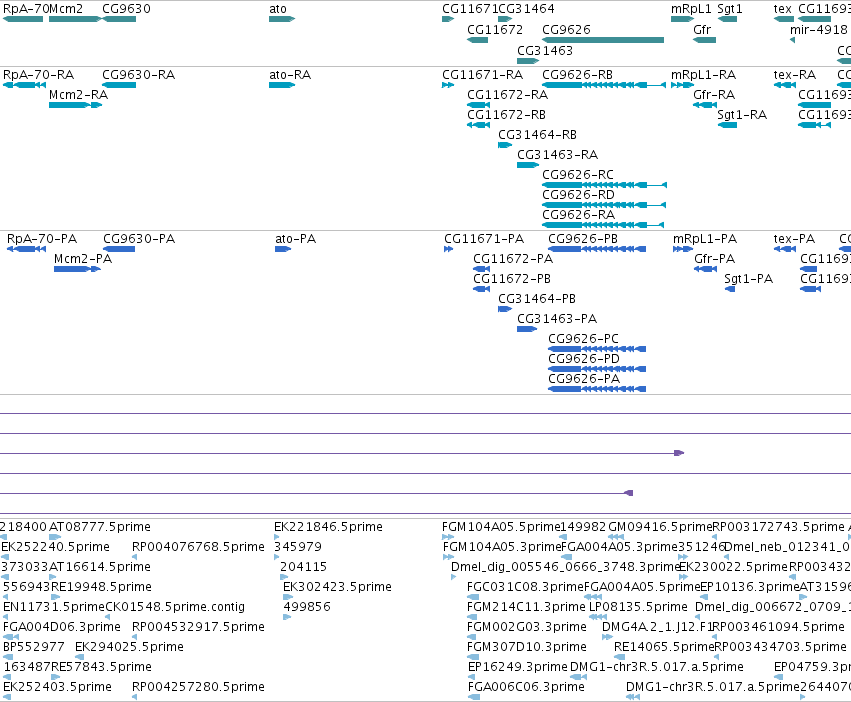Click the "Mcm2-PA" protein label
851x702 pixels.
click(x=83, y=258)
